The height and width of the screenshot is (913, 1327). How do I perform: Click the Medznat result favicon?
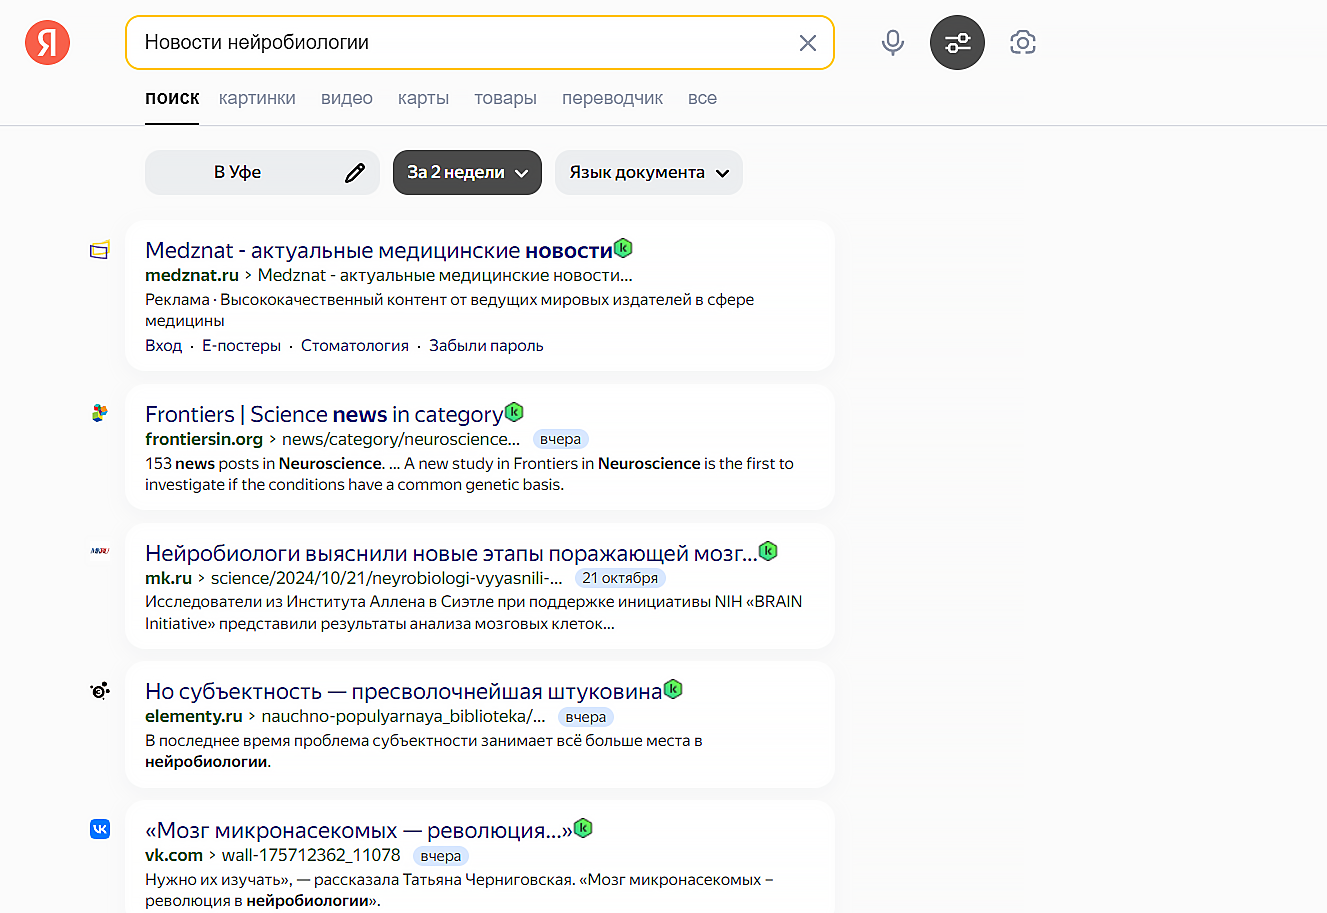(100, 250)
